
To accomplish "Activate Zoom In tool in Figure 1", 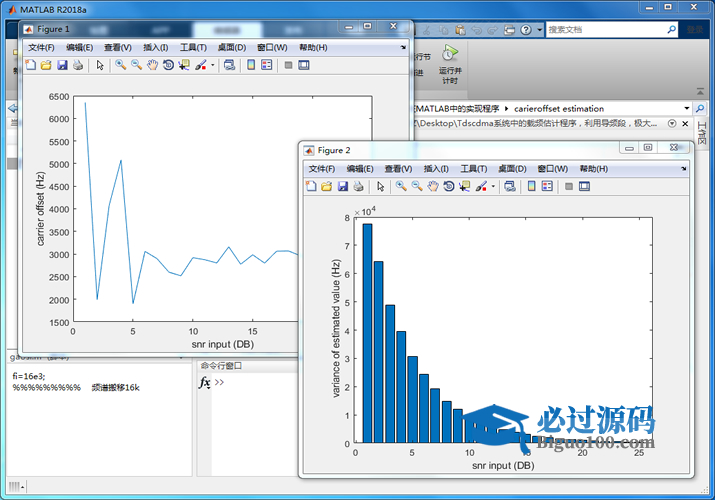I will [x=120, y=65].
